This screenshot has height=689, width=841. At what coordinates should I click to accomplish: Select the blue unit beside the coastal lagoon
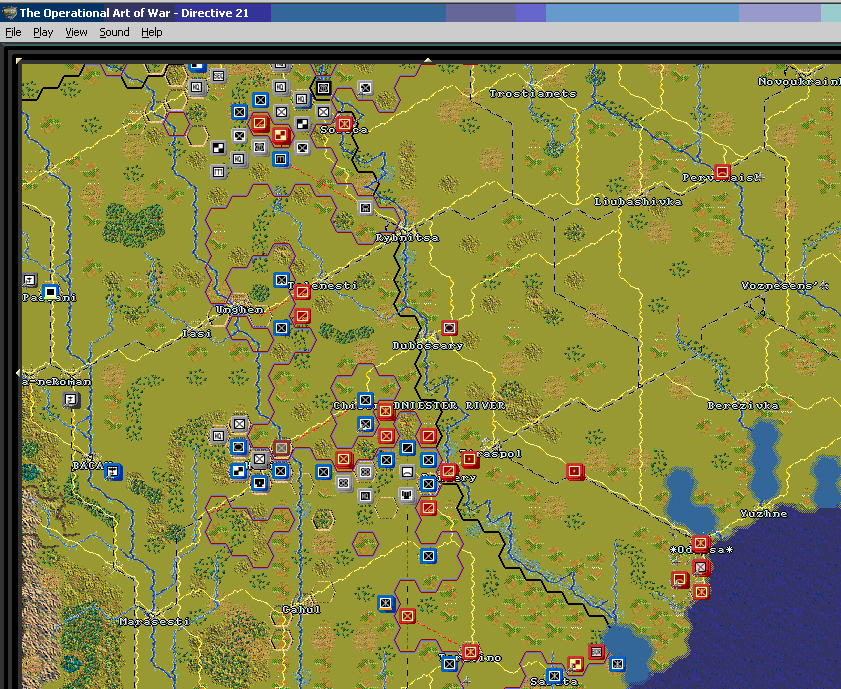(x=617, y=664)
